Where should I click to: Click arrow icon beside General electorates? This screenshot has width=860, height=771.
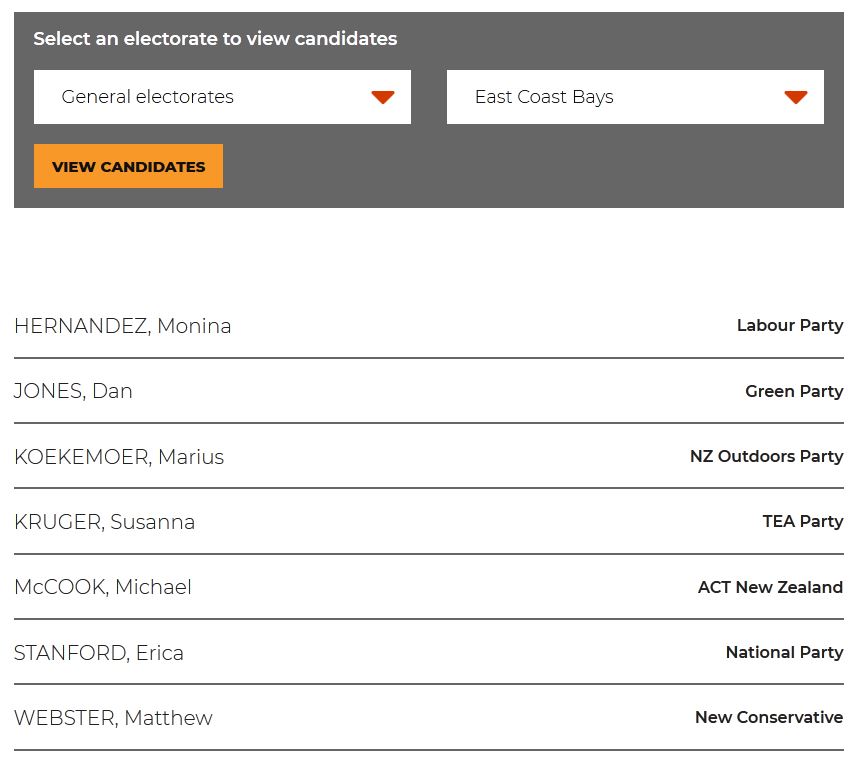(383, 97)
